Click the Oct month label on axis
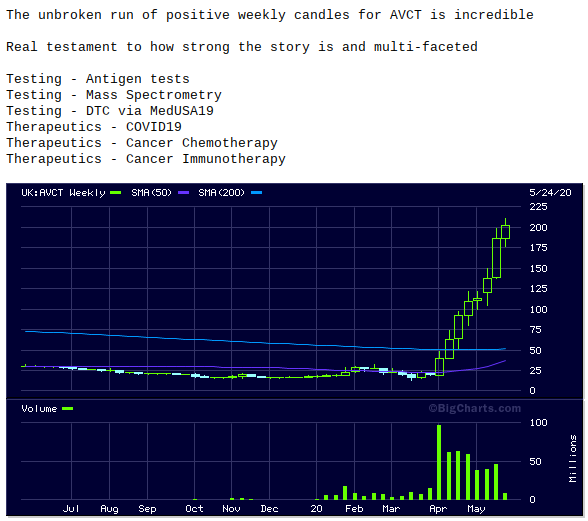The height and width of the screenshot is (521, 588). pyautogui.click(x=194, y=509)
